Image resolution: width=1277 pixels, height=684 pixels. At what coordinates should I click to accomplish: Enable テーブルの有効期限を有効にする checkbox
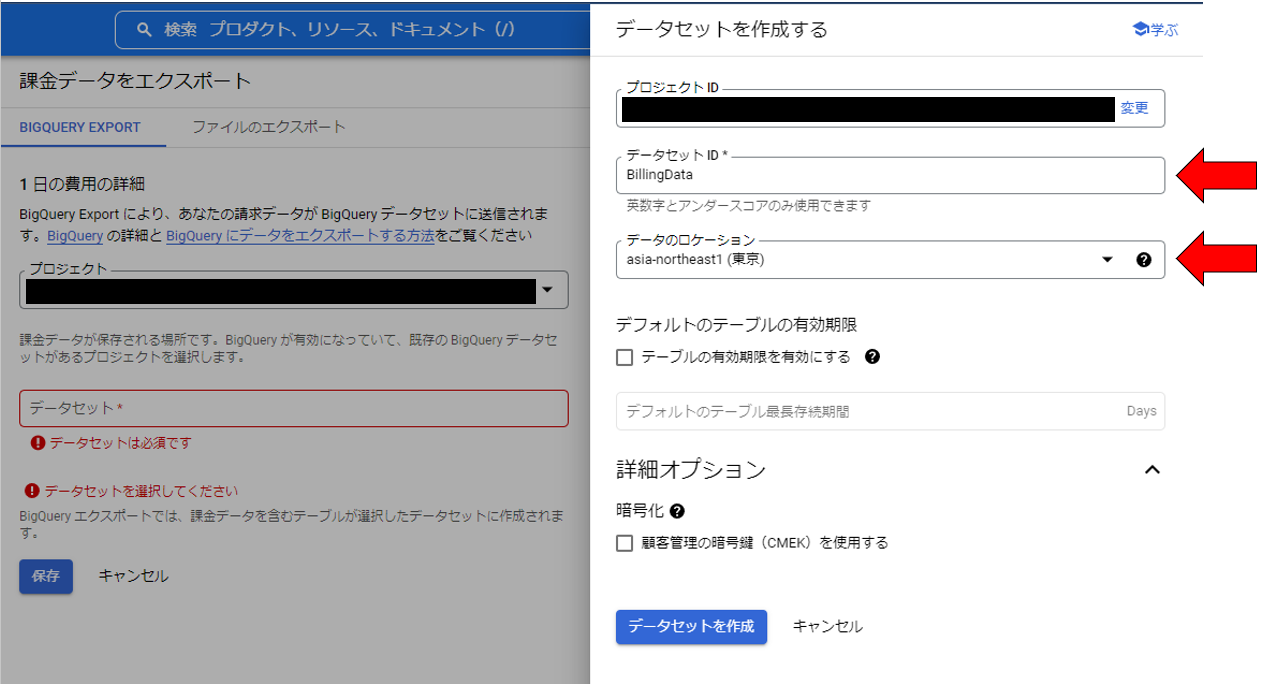click(625, 357)
